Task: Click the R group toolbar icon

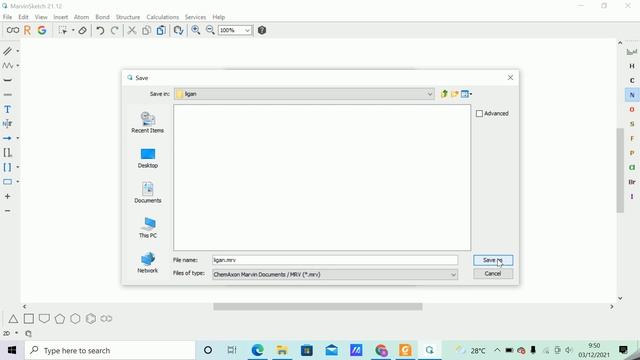Action: click(x=27, y=30)
